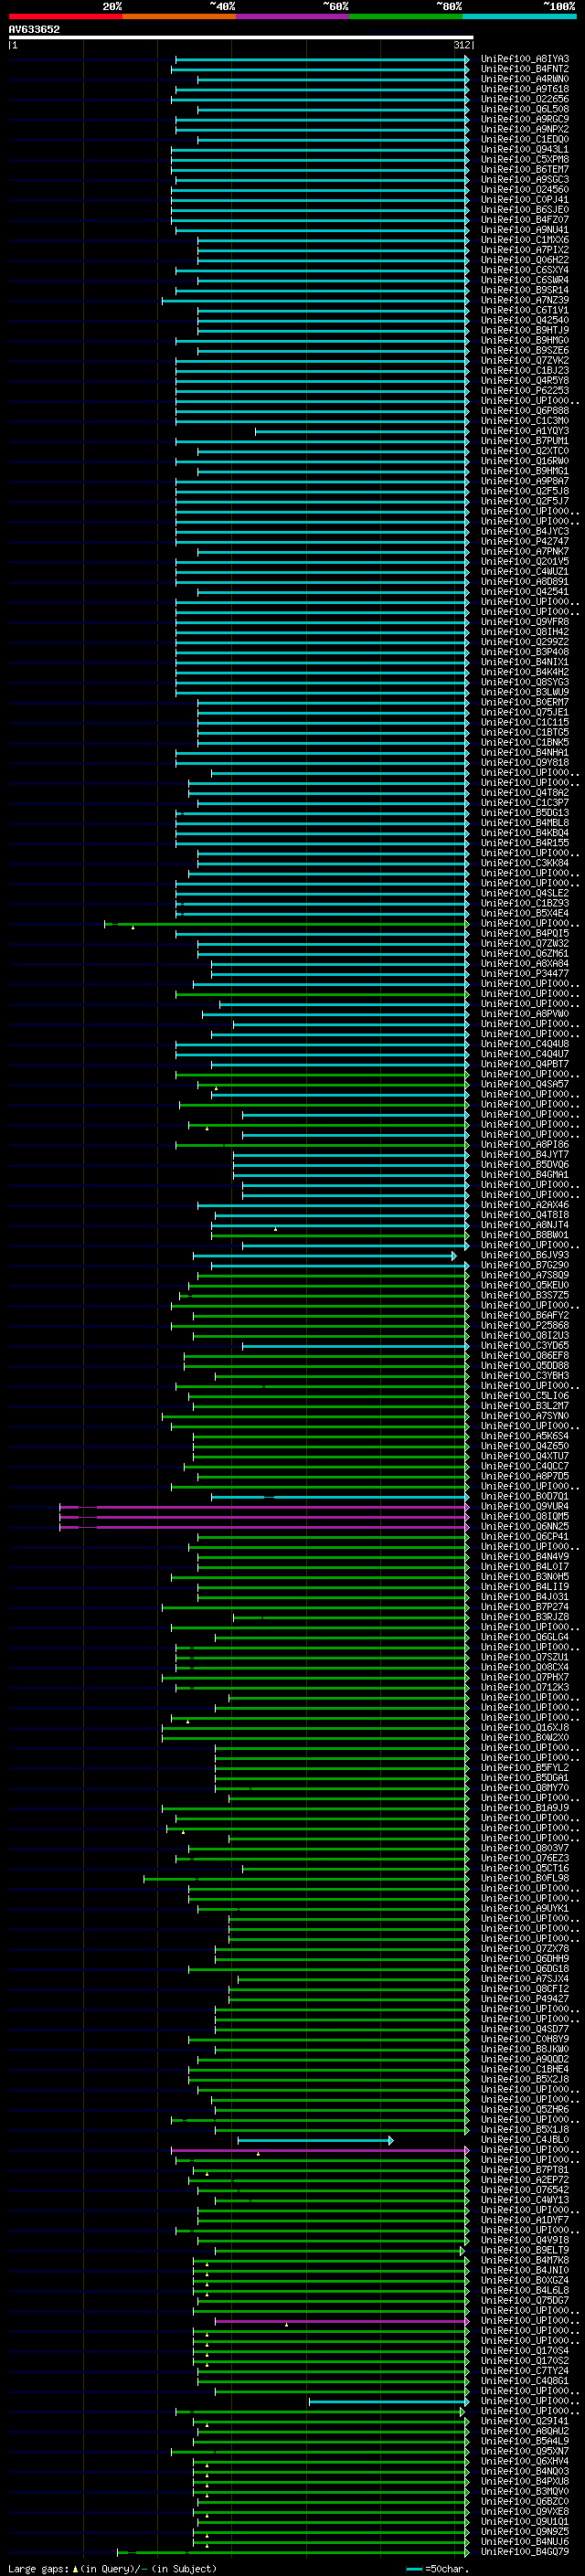Select the UniRef100_B7G290 label
585x2576 pixels.
point(525,1265)
